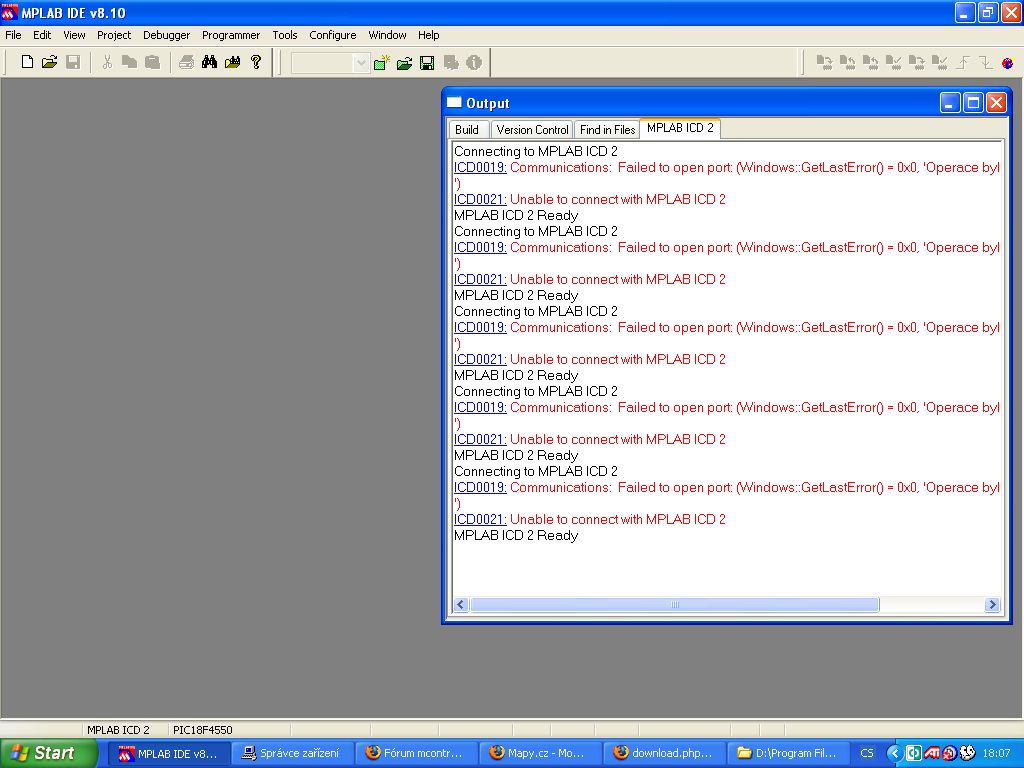Screen dimensions: 1024x768
Task: Expand hidden tray icons chevron
Action: 895,753
